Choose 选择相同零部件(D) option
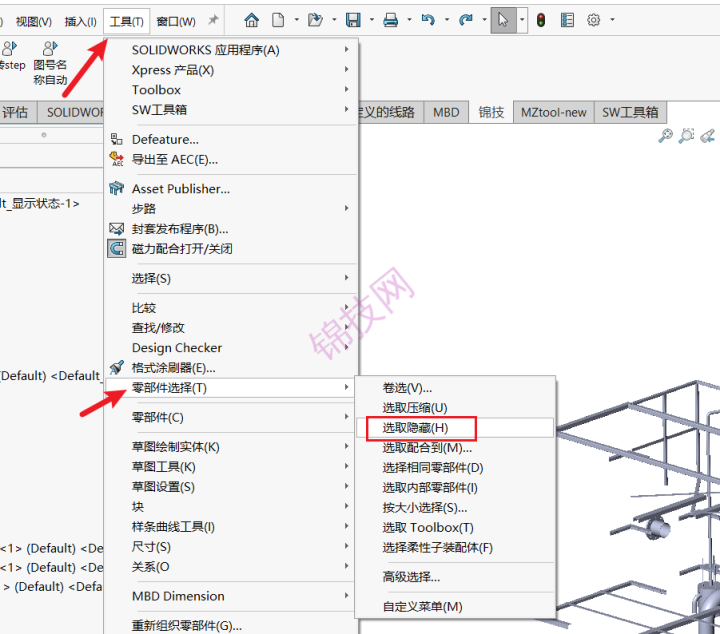 click(455, 468)
